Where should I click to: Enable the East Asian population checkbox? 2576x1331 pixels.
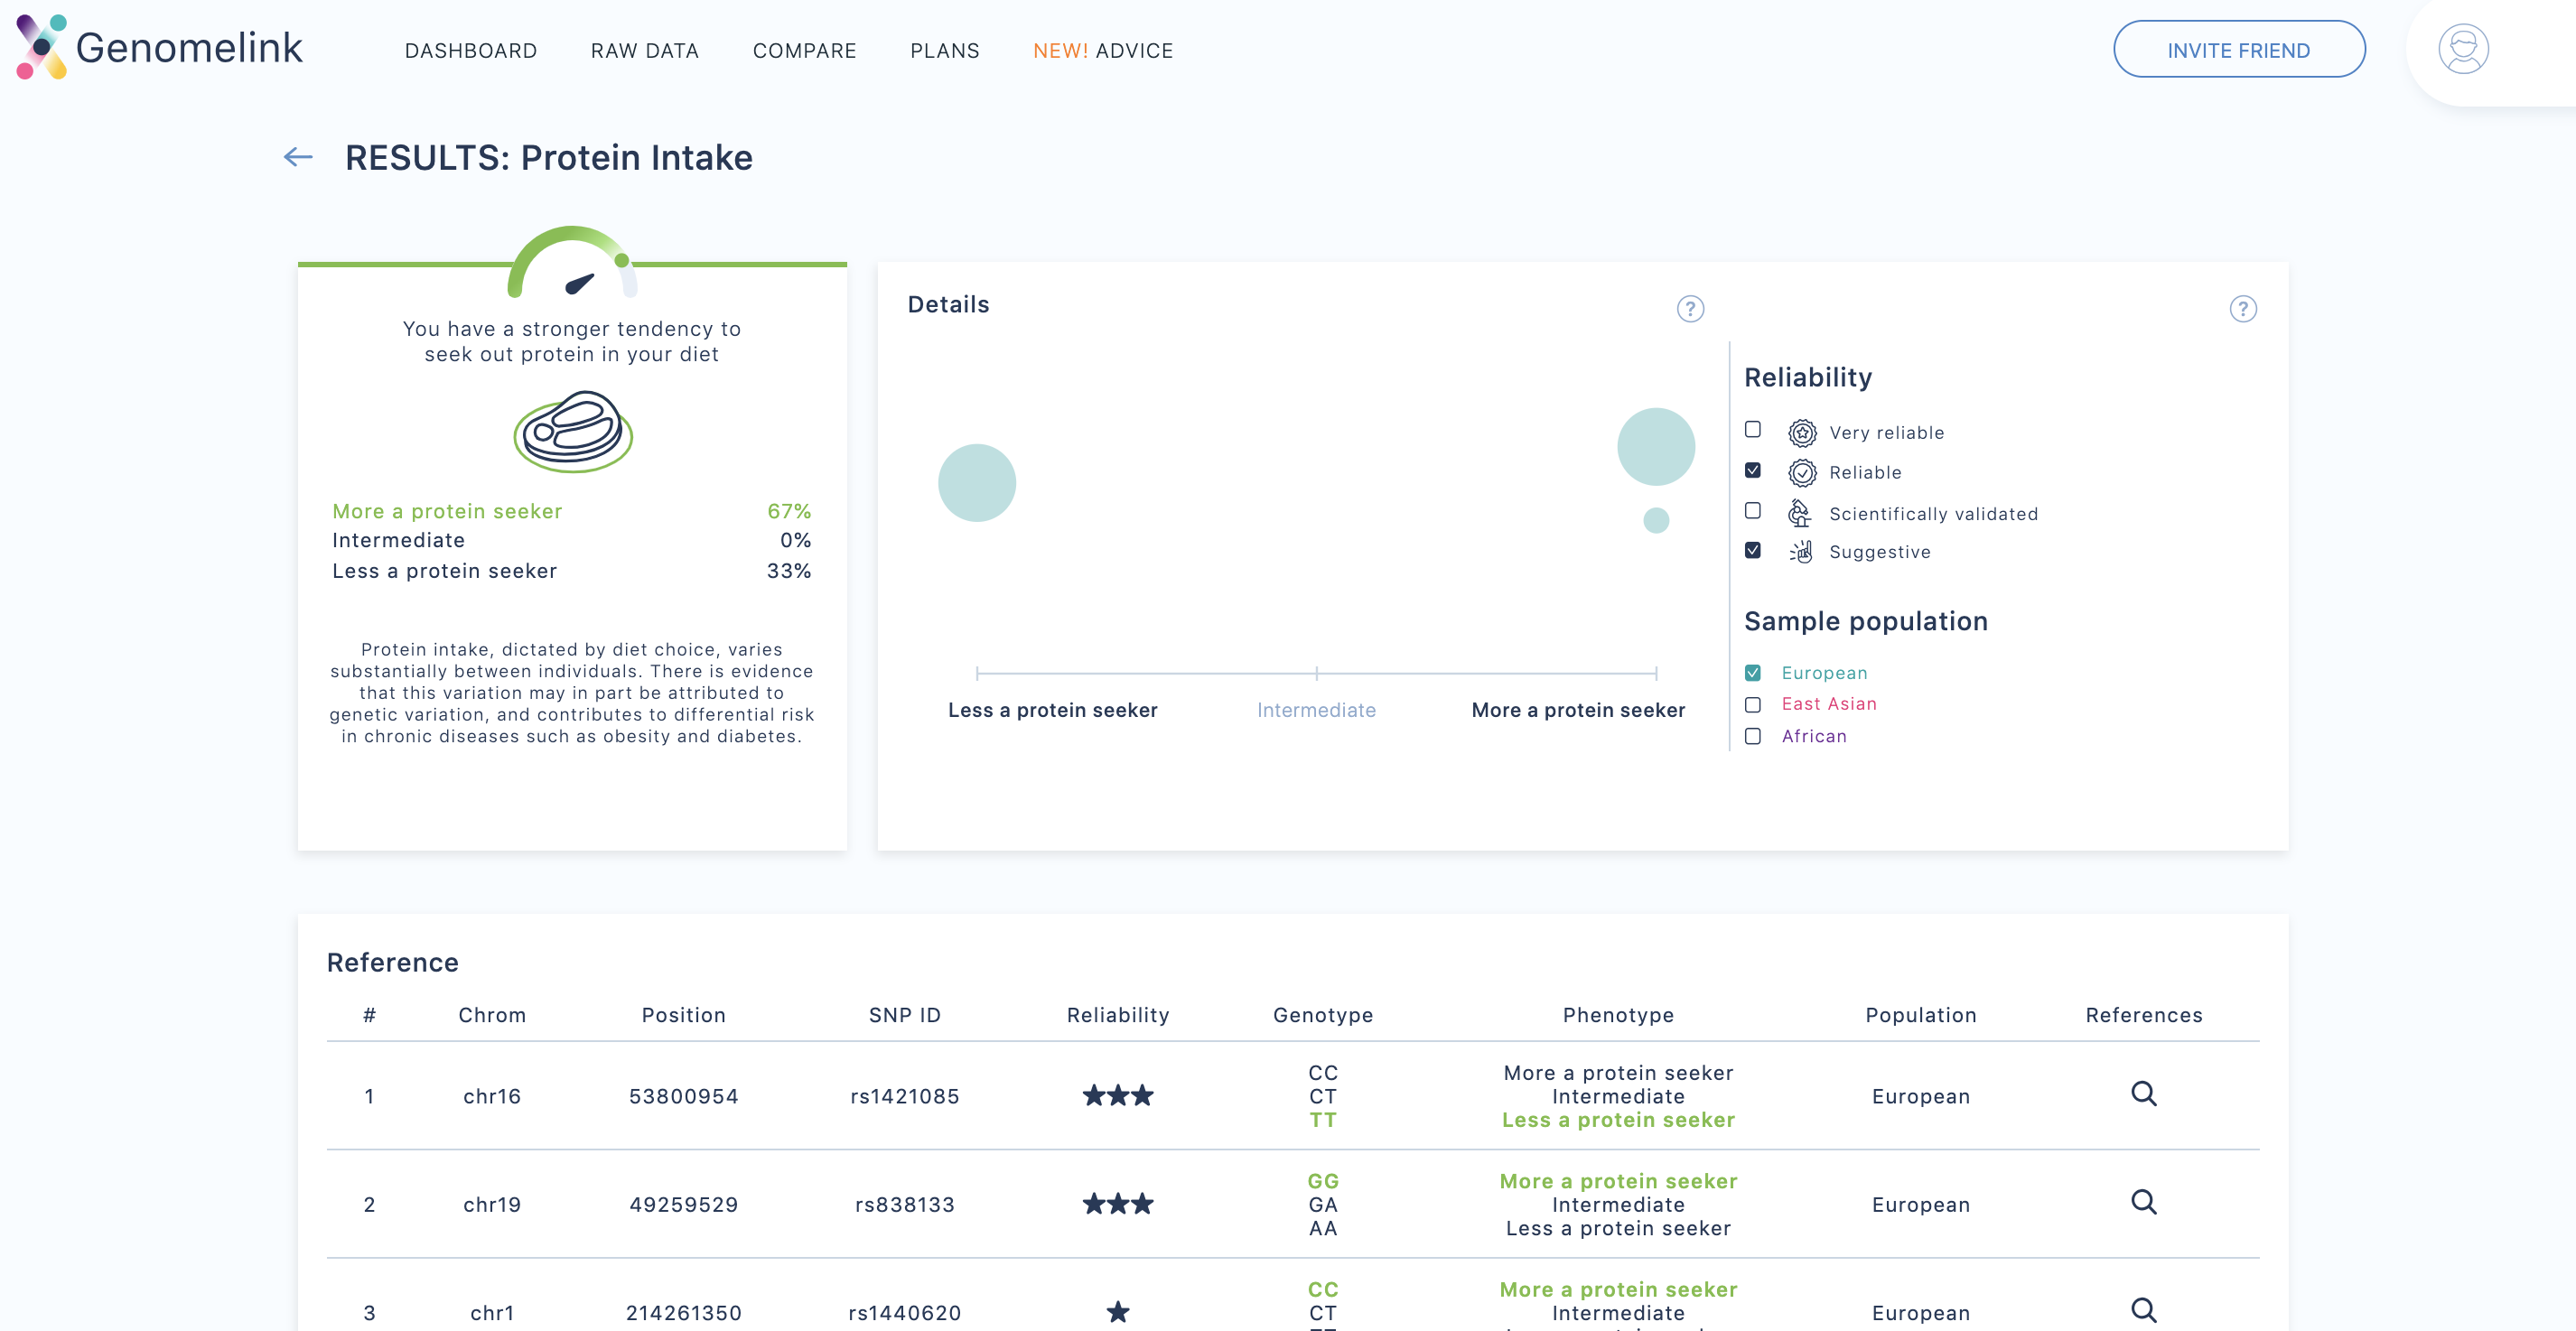(1752, 705)
